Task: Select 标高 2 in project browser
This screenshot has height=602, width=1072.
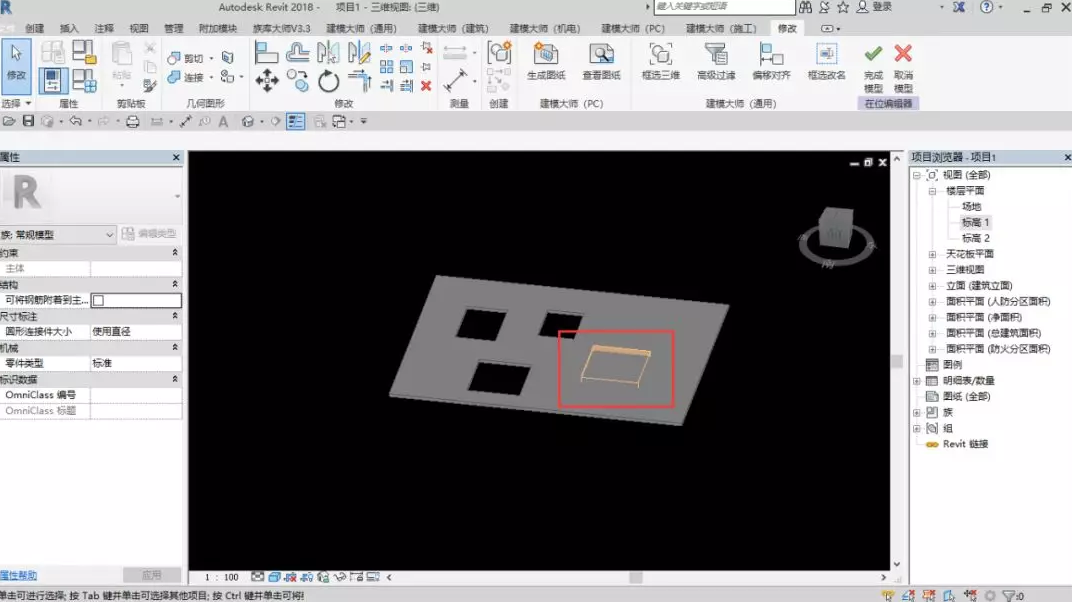Action: 975,238
